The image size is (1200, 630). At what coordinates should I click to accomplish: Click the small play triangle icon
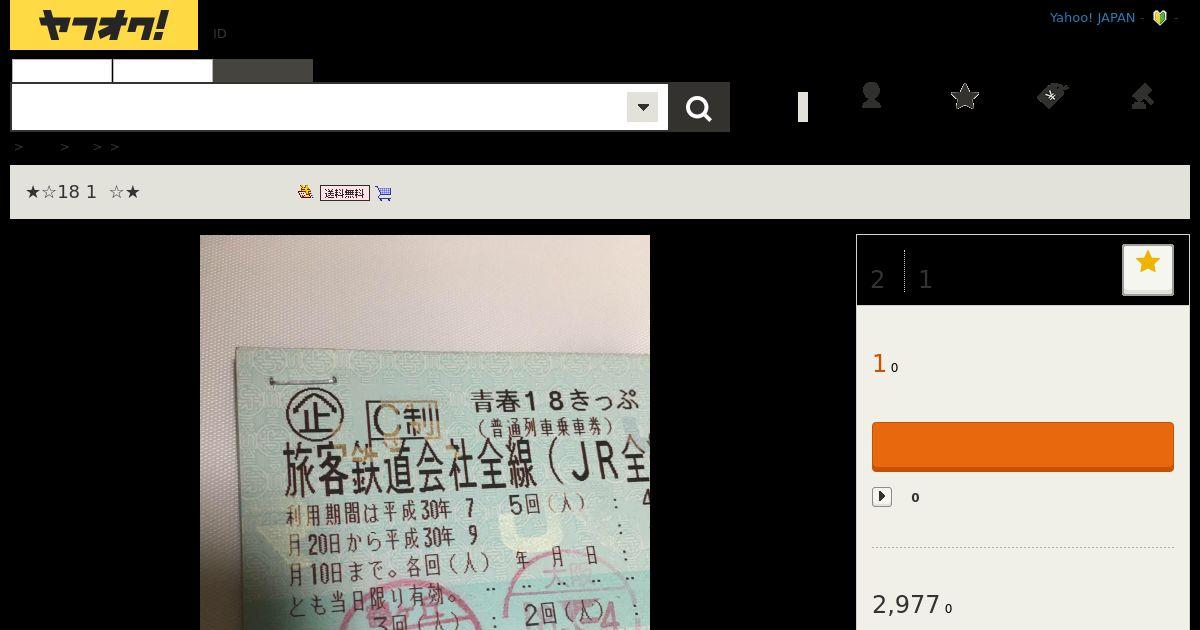pos(882,497)
